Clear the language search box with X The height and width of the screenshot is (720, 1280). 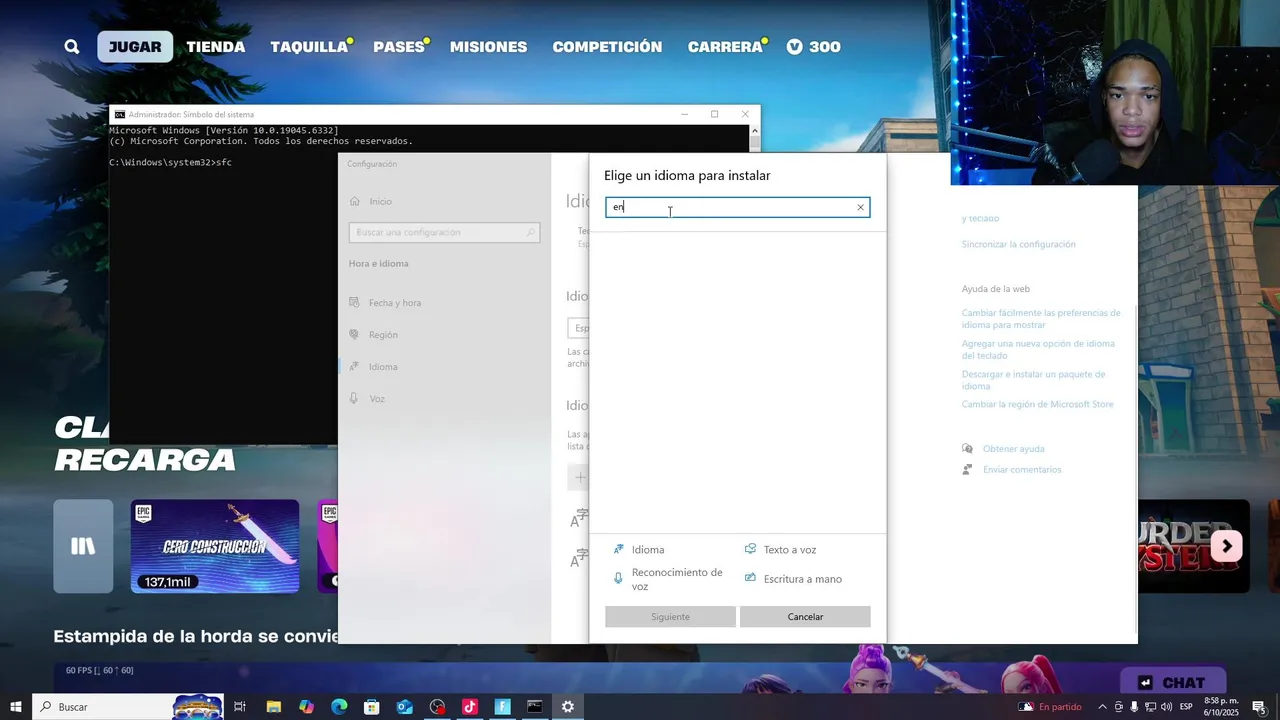coord(860,208)
